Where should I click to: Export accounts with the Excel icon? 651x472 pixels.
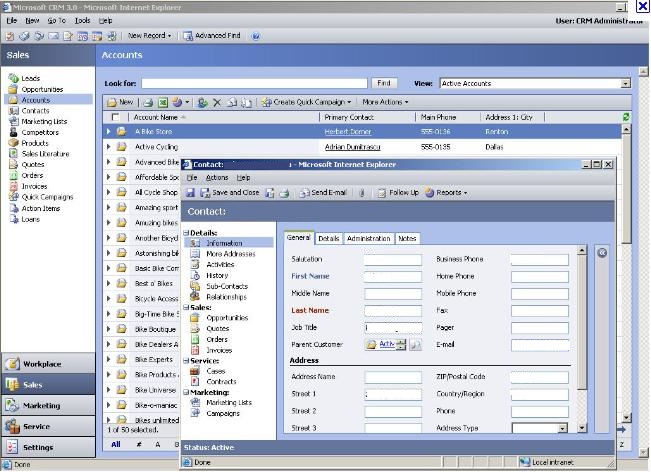[162, 102]
